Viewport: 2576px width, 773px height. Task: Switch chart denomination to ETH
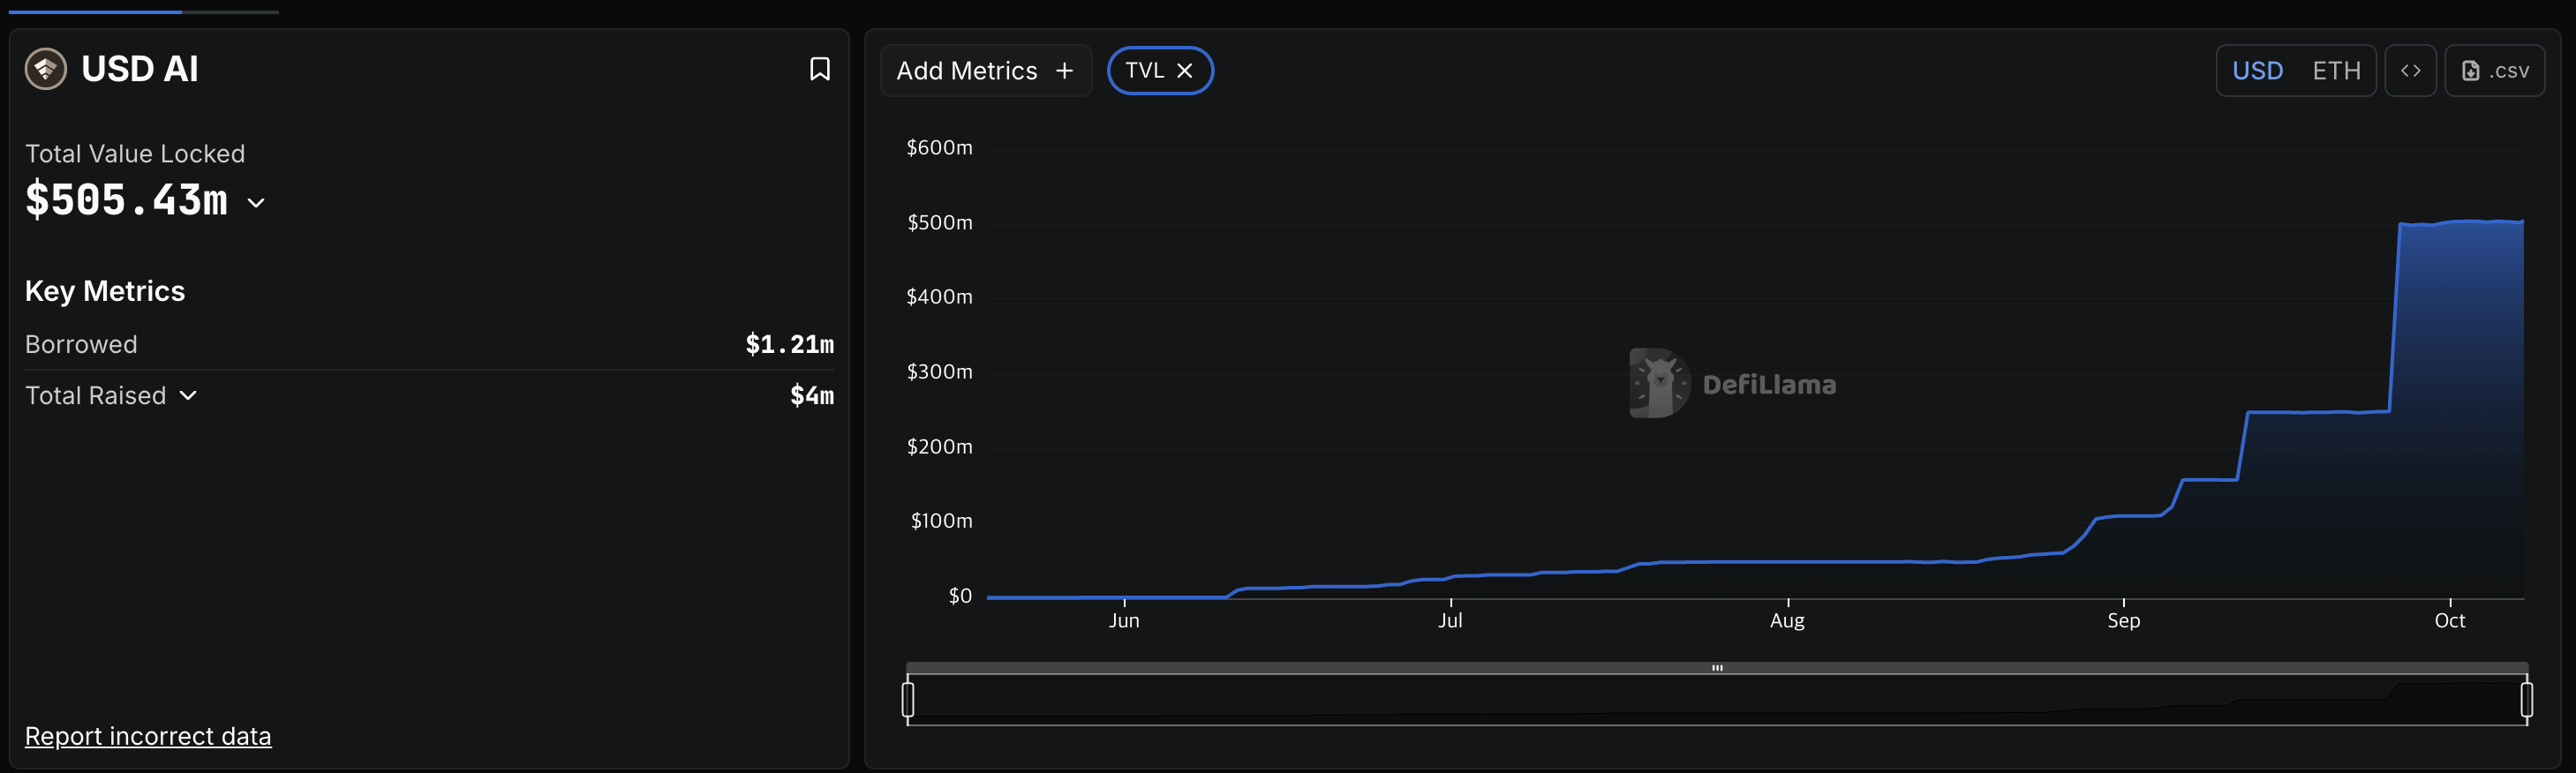coord(2336,71)
